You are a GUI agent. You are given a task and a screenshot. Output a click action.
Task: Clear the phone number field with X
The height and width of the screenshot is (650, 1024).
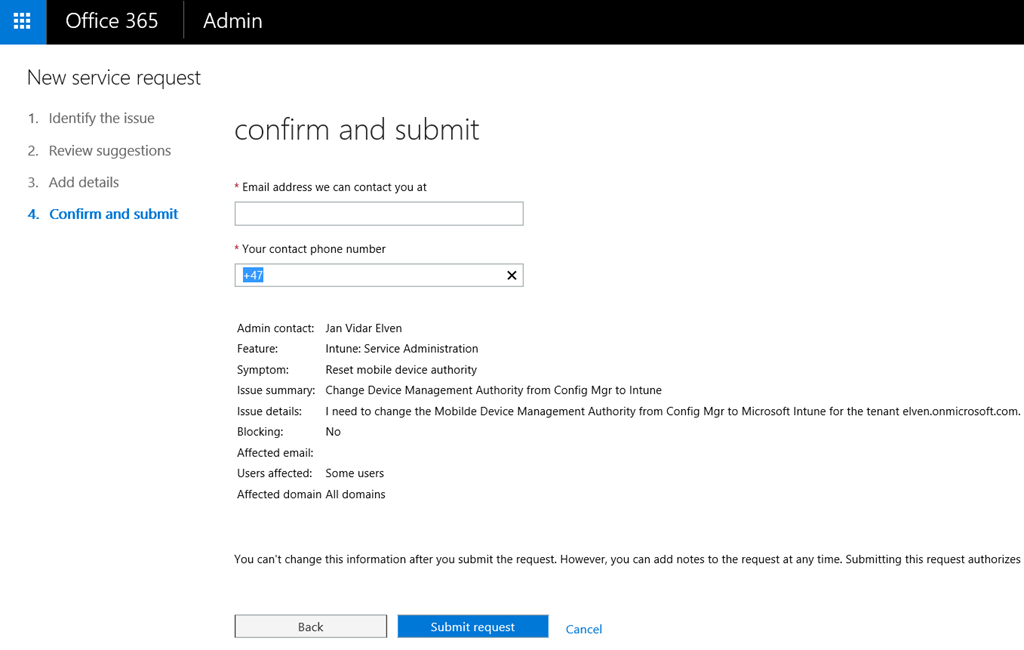point(512,276)
